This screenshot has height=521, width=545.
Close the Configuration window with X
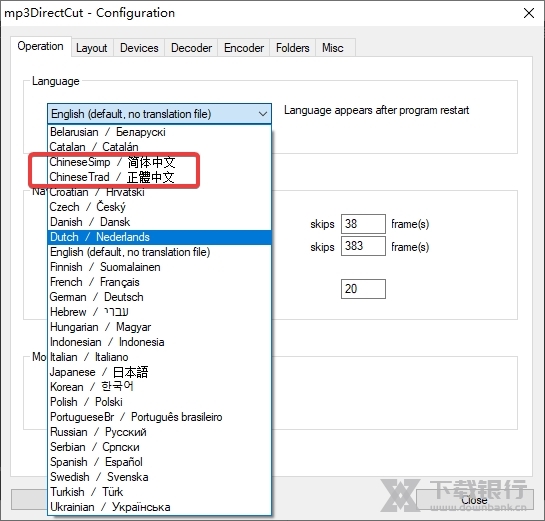529,13
